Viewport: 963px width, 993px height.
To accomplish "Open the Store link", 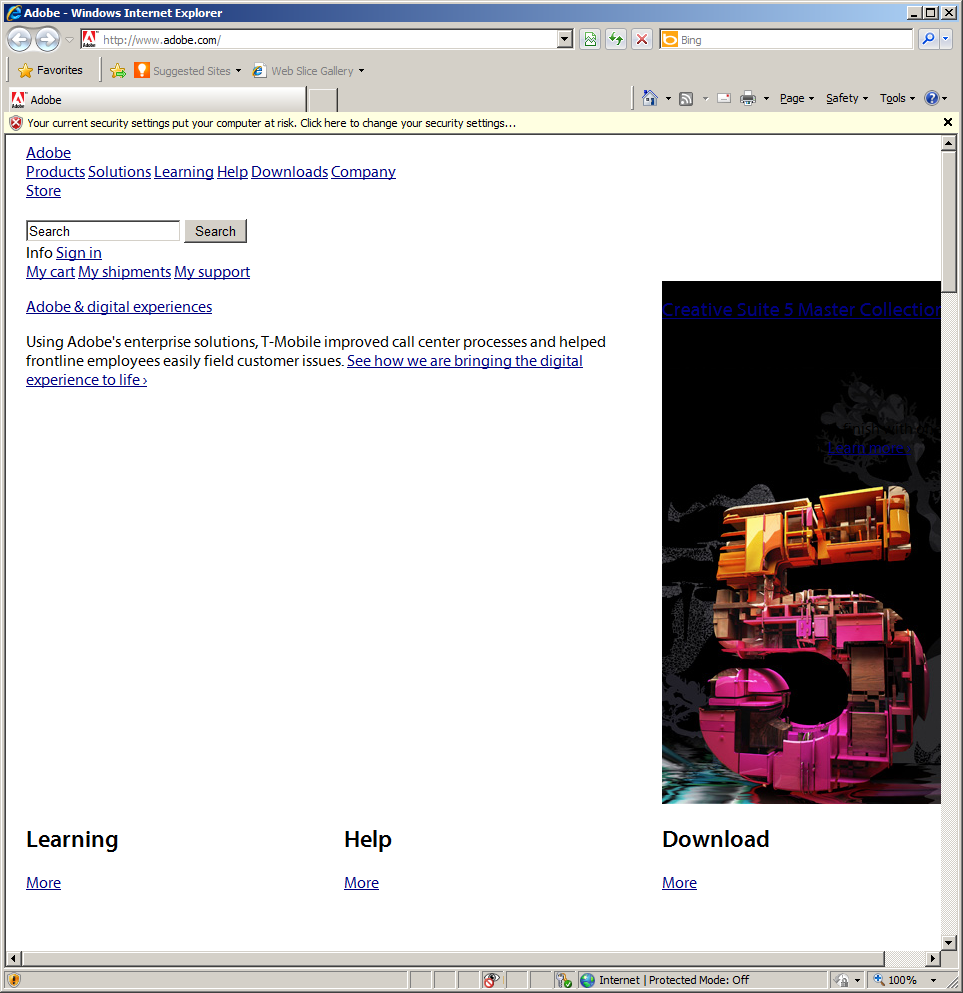I will (43, 191).
